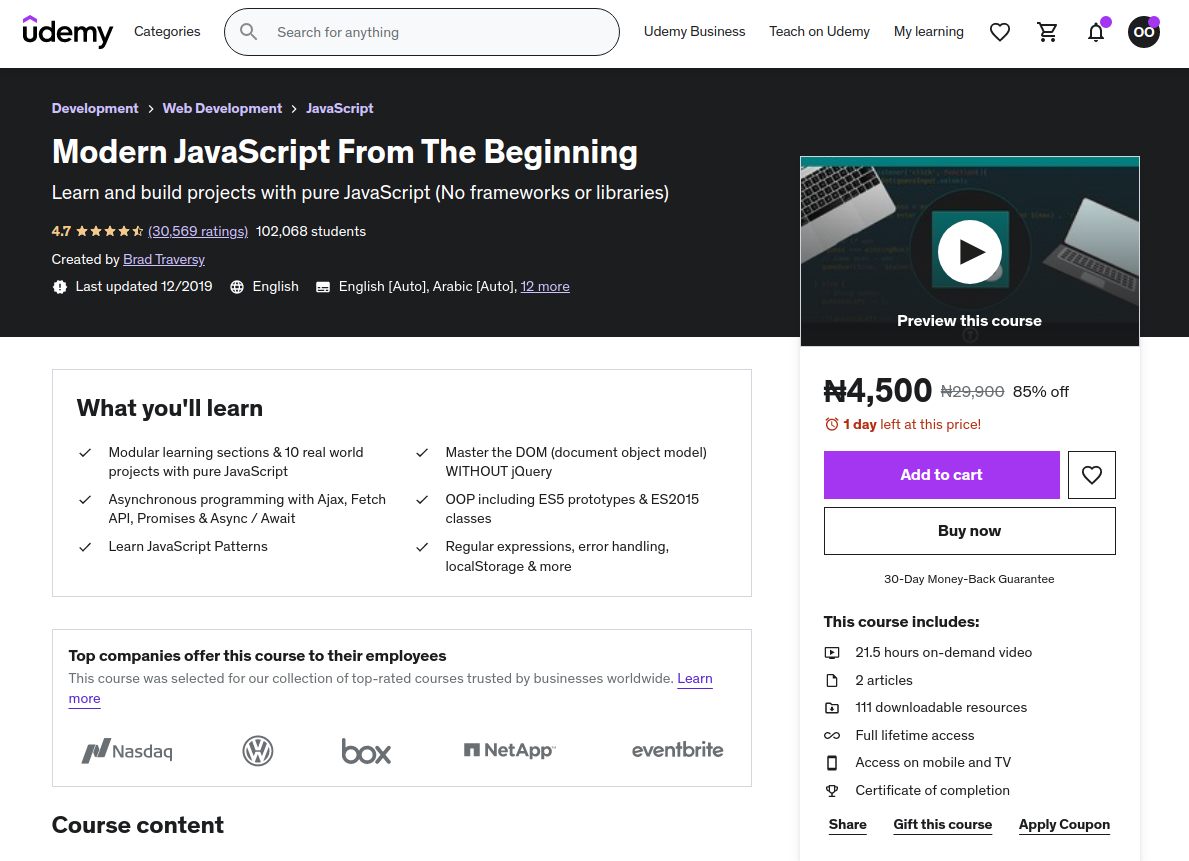Click the box company logo
This screenshot has height=861, width=1189.
(366, 751)
